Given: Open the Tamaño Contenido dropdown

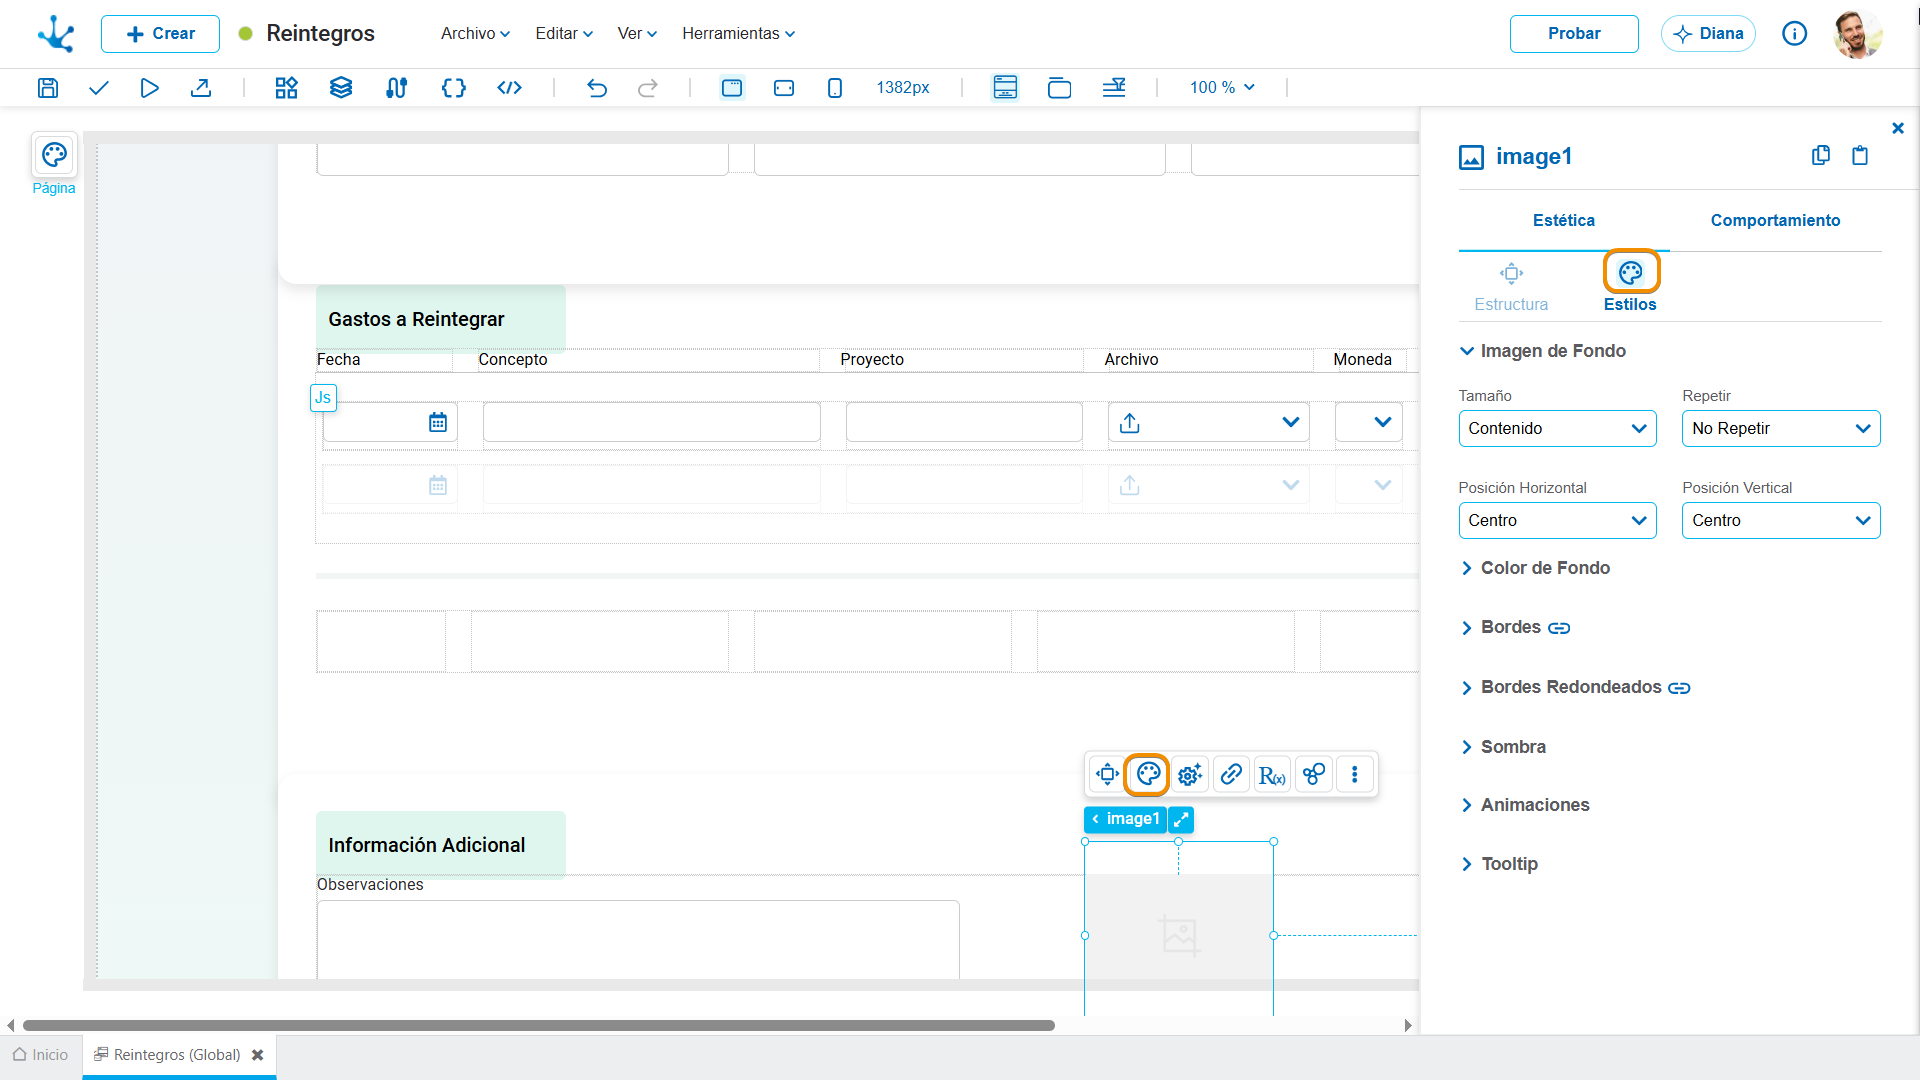Looking at the screenshot, I should 1557,429.
